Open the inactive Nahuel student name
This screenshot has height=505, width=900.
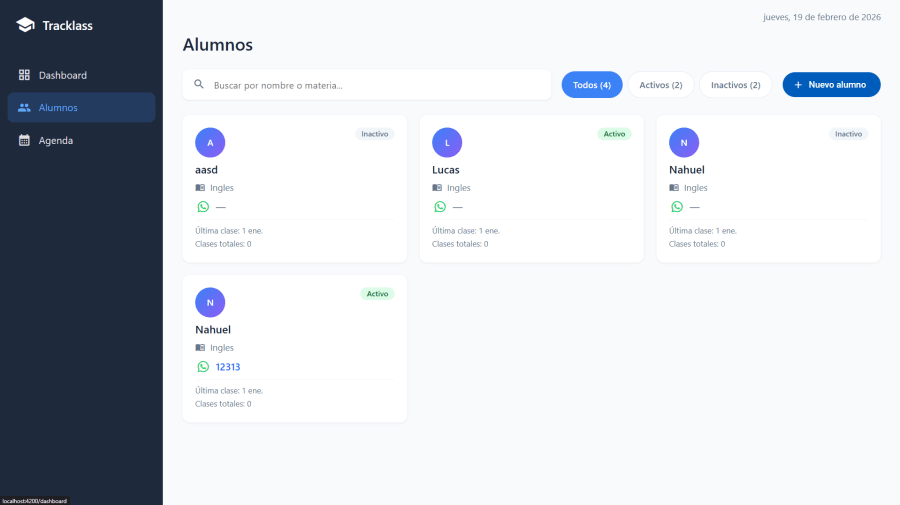pyautogui.click(x=687, y=170)
